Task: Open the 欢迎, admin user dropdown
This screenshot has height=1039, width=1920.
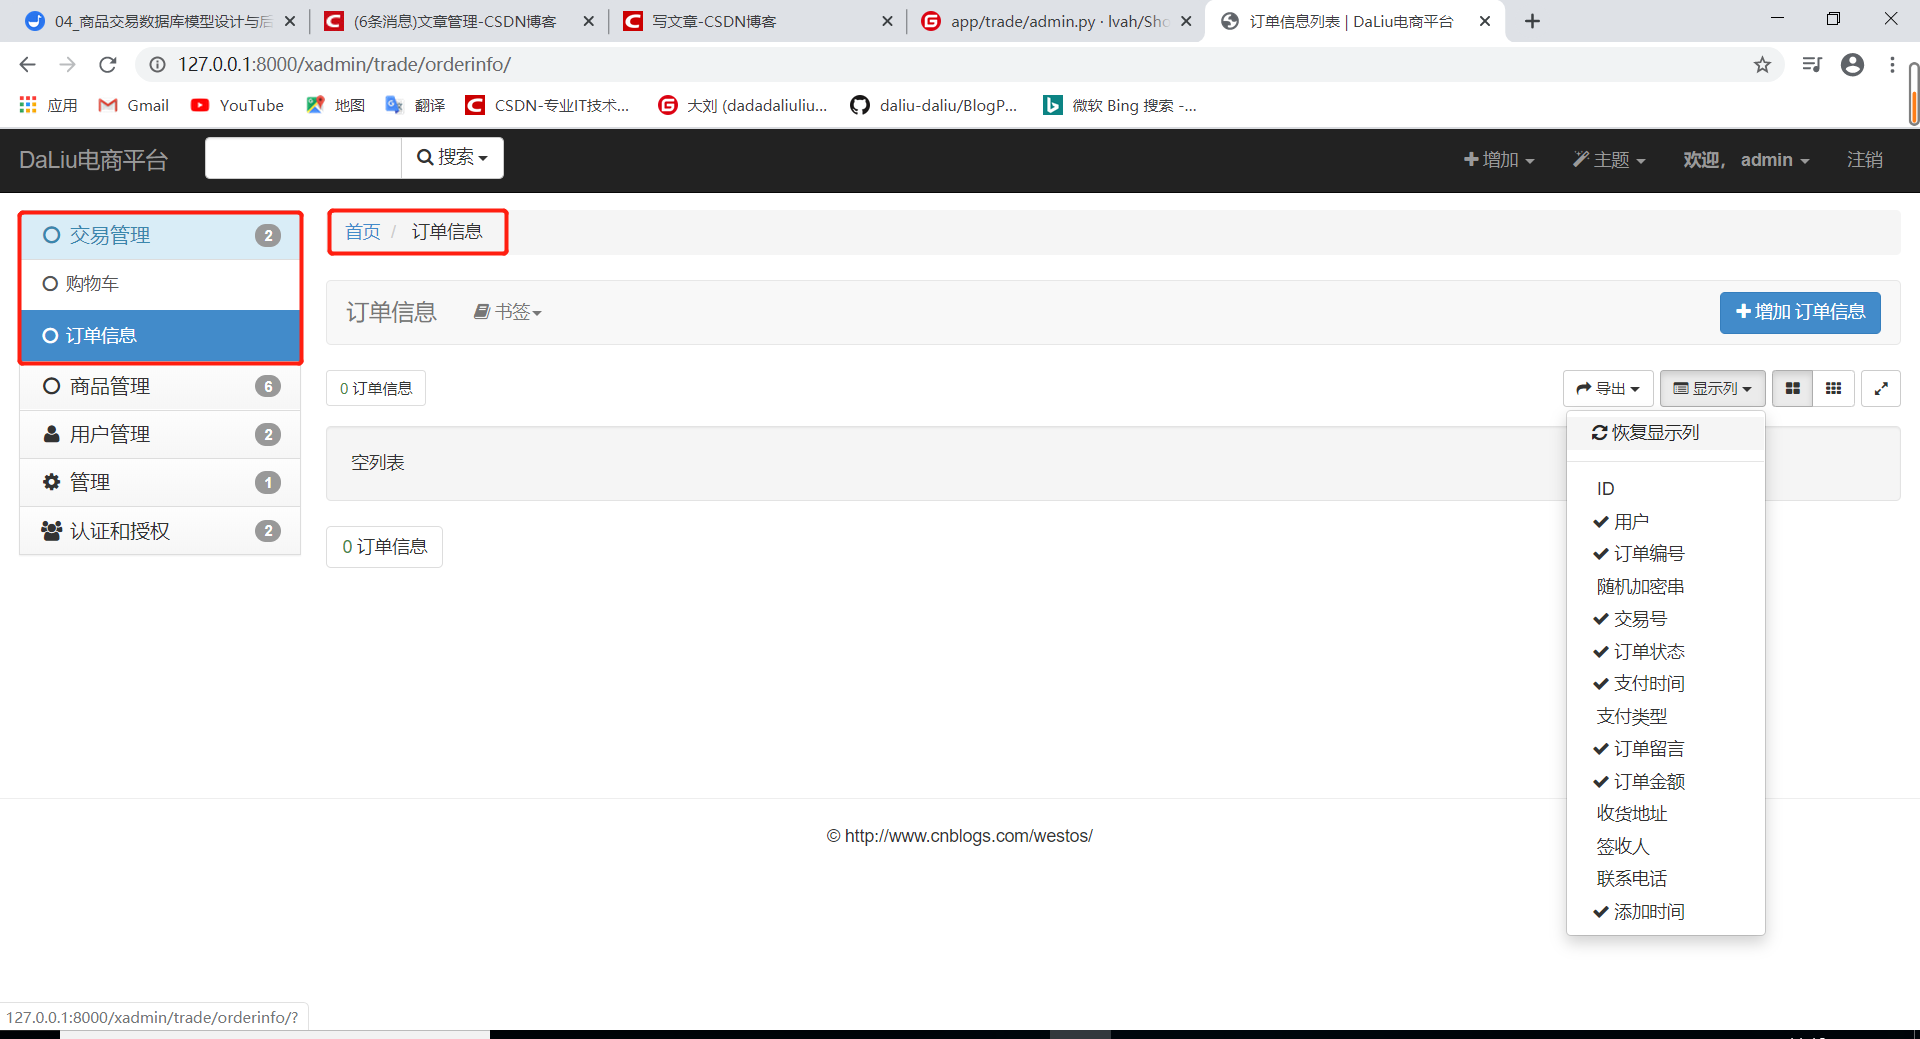Action: tap(1746, 160)
